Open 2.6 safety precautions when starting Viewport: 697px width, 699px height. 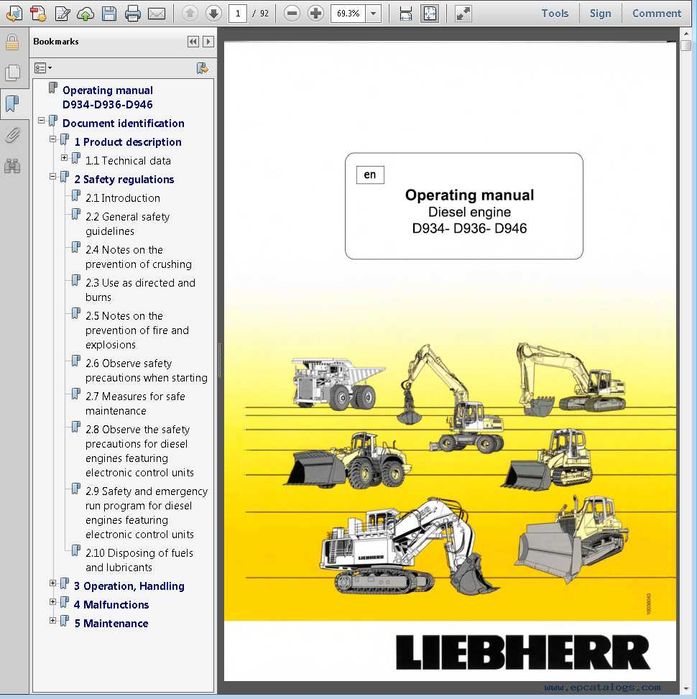point(147,370)
